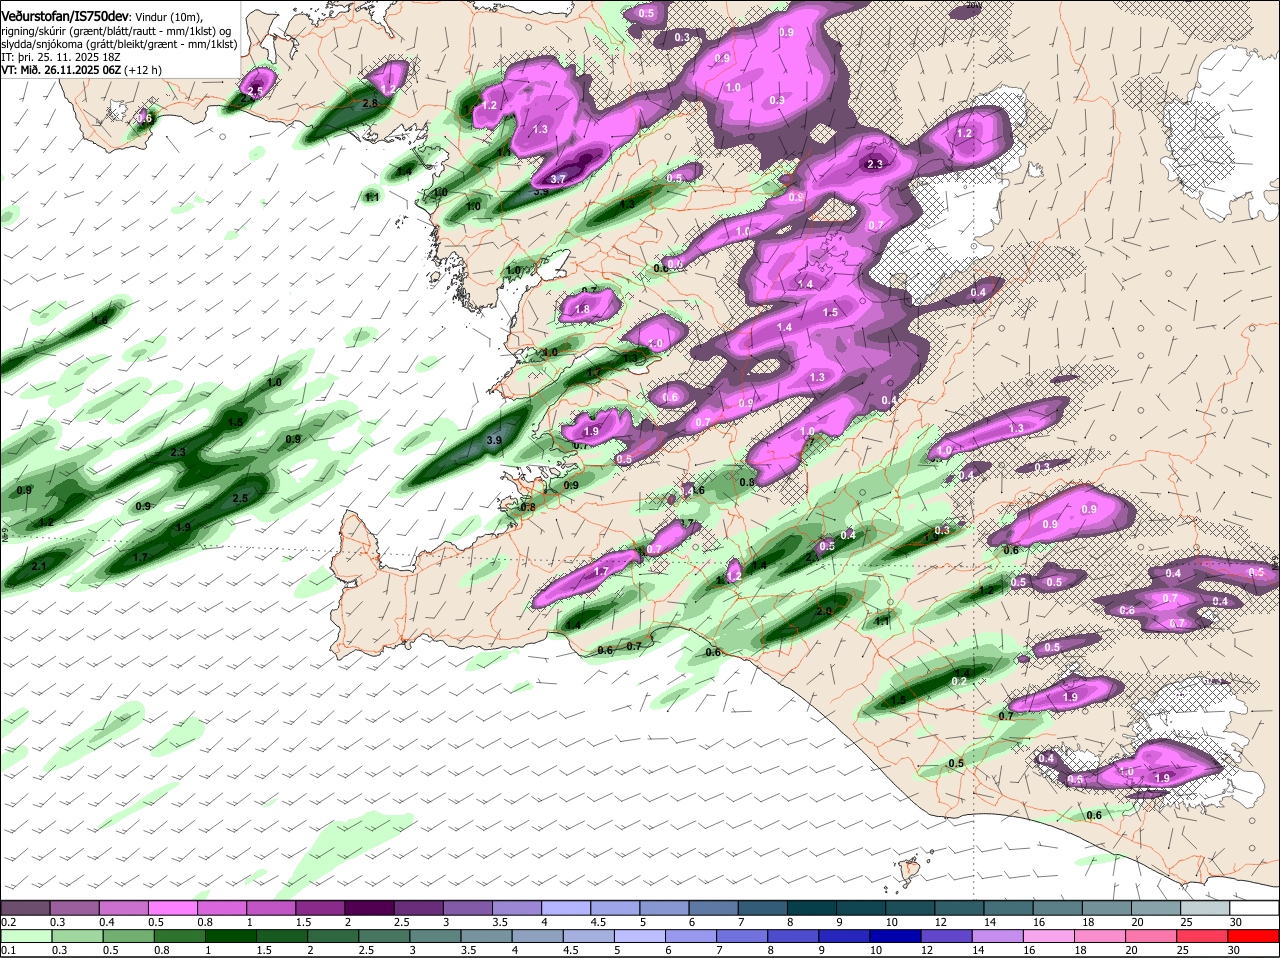Click the 2.5 label under the upper legend

coord(401,922)
